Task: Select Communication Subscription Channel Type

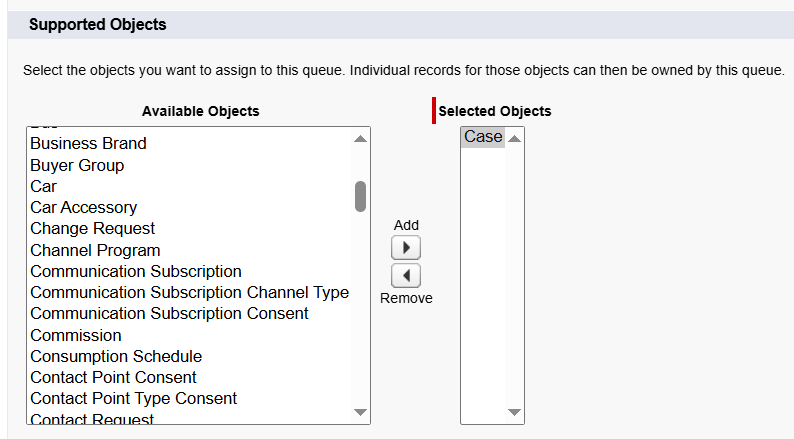Action: pyautogui.click(x=189, y=292)
